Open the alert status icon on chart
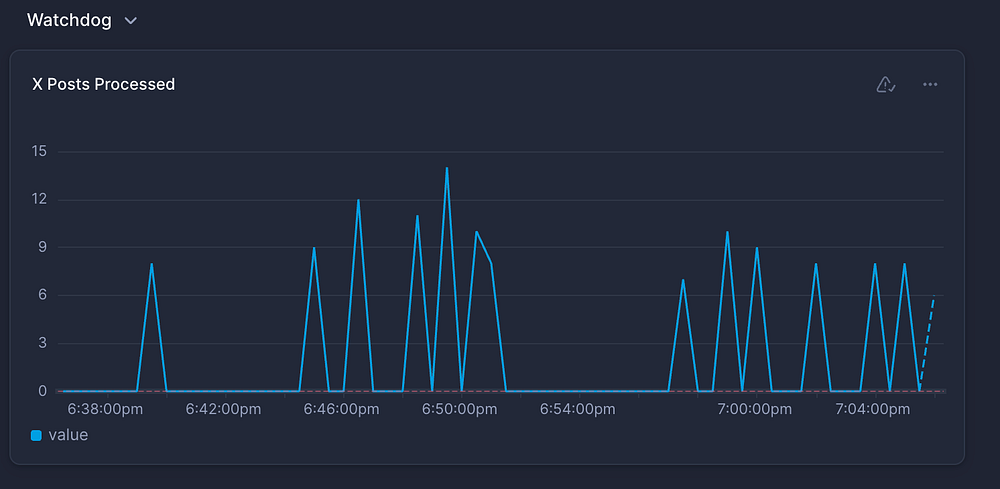This screenshot has height=489, width=1000. click(886, 84)
